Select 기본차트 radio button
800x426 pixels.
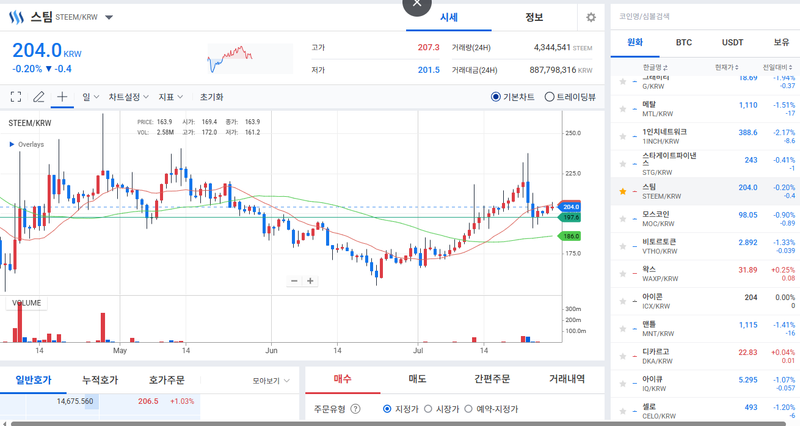pyautogui.click(x=495, y=97)
